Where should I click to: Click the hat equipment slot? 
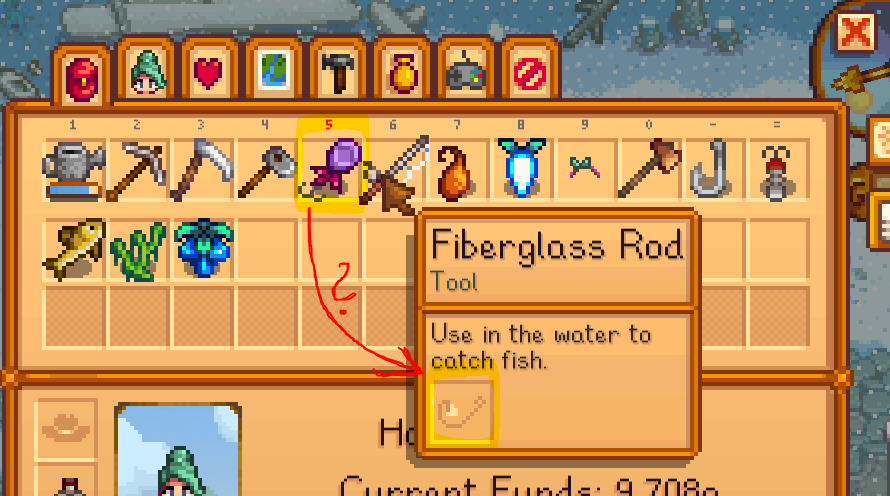(x=65, y=429)
